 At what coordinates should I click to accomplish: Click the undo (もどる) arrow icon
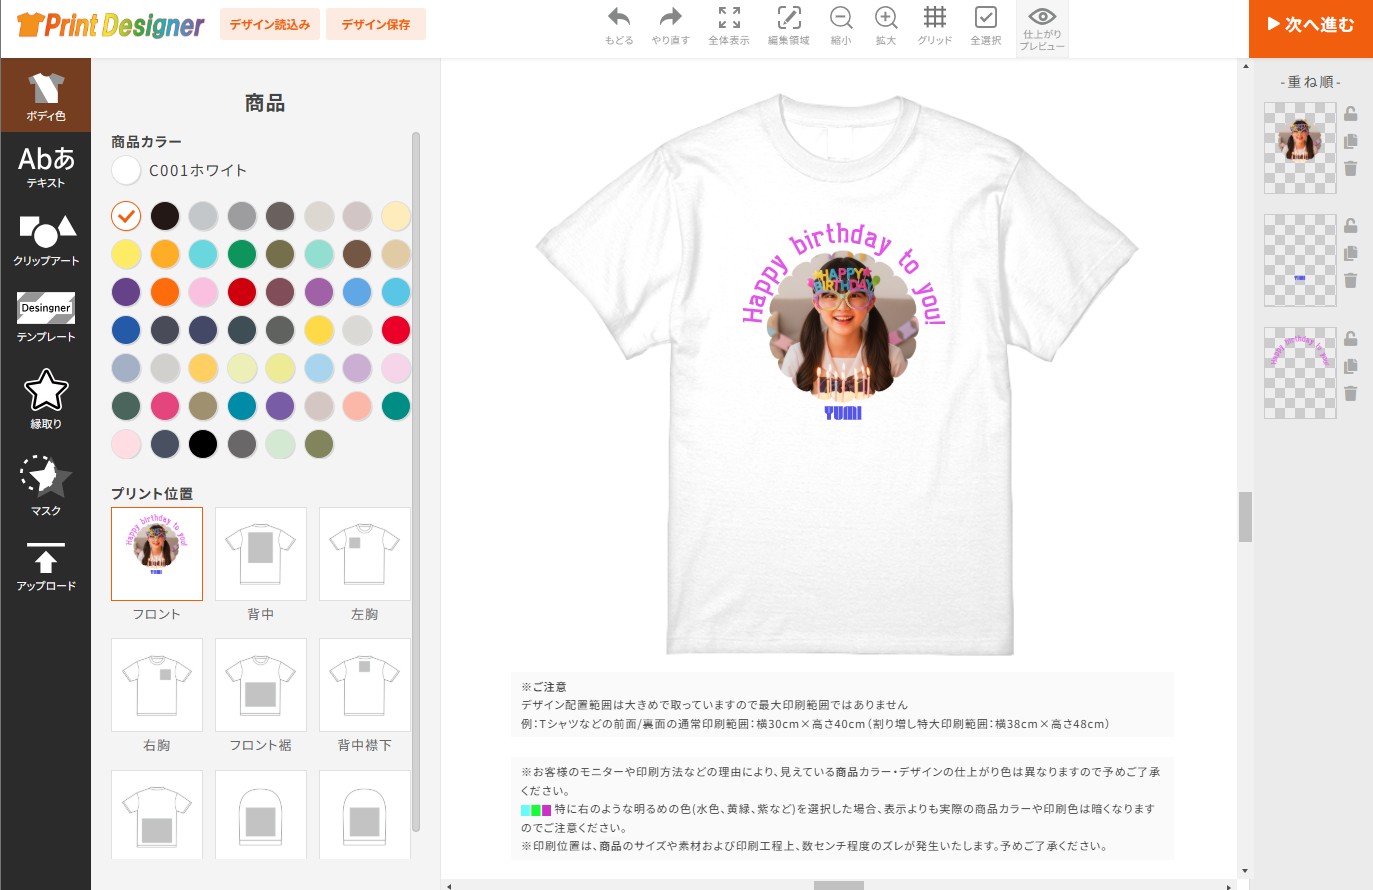point(619,18)
